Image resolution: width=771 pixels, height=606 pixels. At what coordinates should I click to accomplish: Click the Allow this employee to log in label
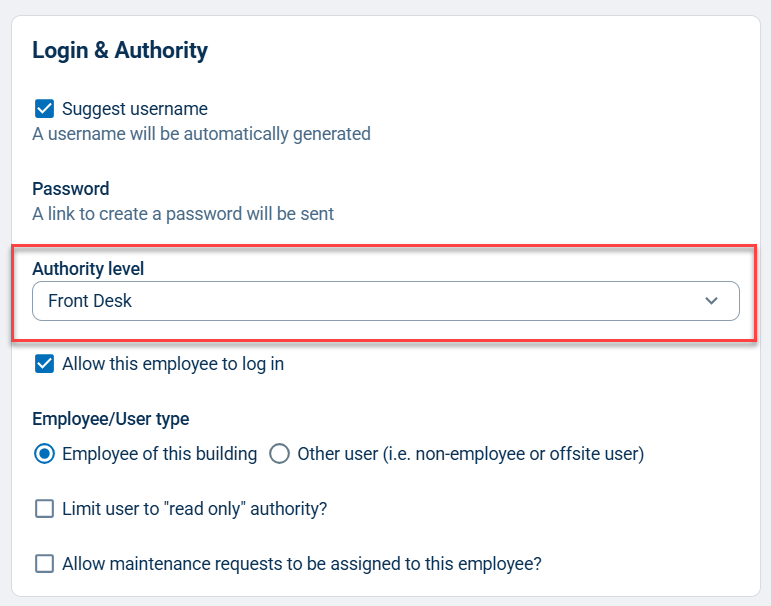click(x=173, y=364)
